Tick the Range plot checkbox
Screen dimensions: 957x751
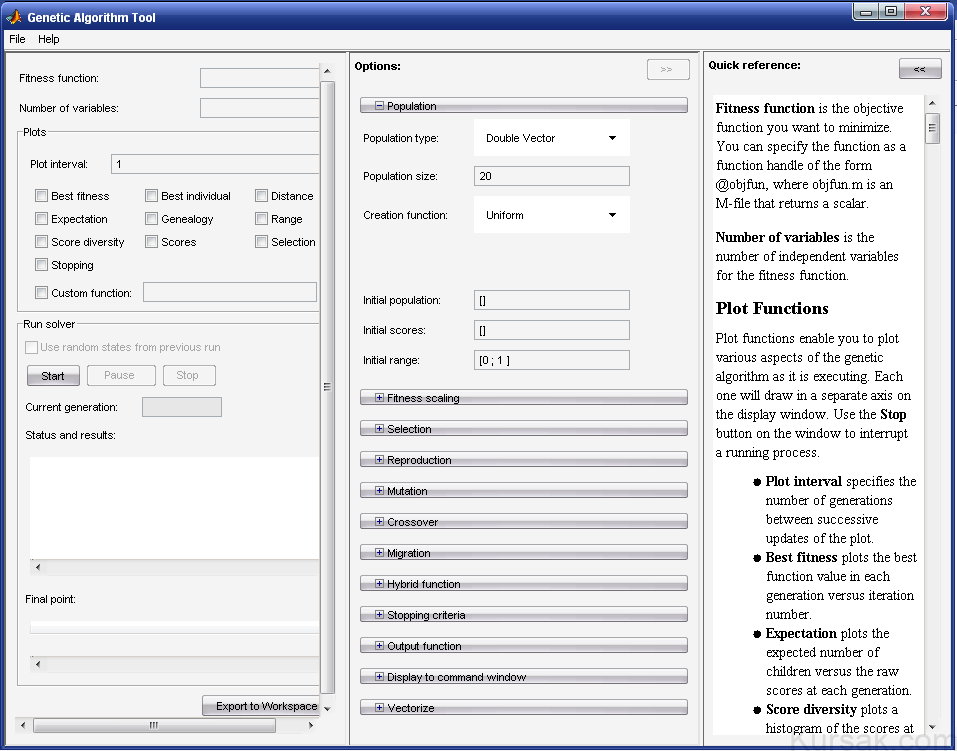(261, 219)
